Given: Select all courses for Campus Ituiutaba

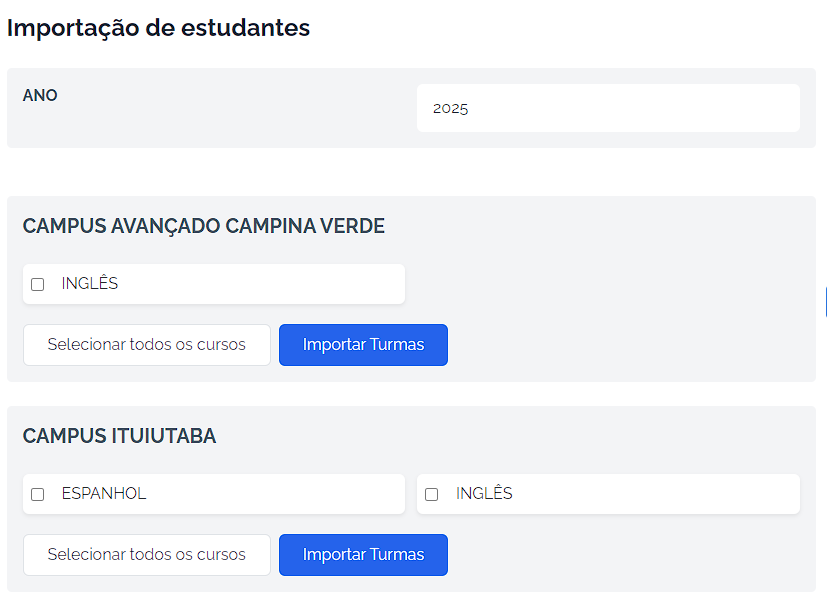Looking at the screenshot, I should point(146,555).
